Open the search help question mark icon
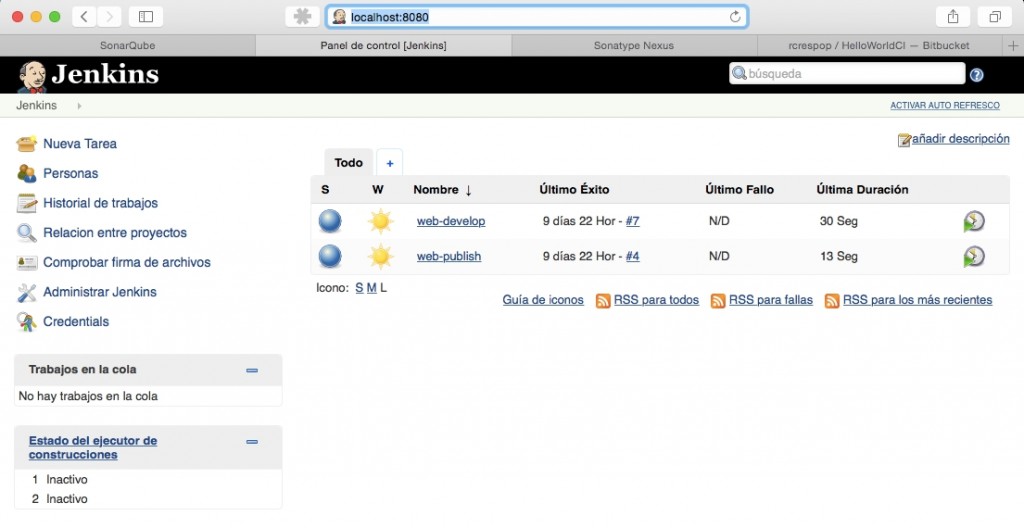Image resolution: width=1024 pixels, height=528 pixels. click(976, 74)
